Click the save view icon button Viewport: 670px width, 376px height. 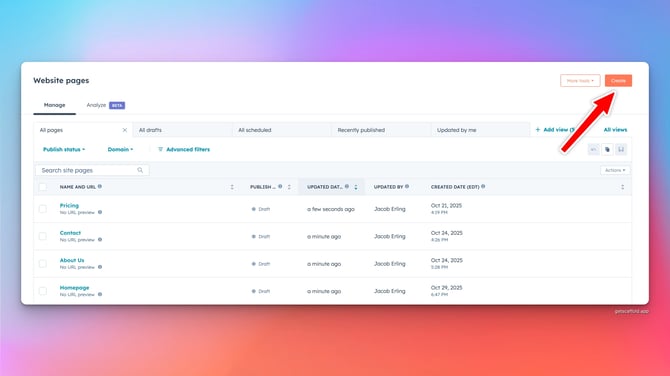pyautogui.click(x=621, y=149)
